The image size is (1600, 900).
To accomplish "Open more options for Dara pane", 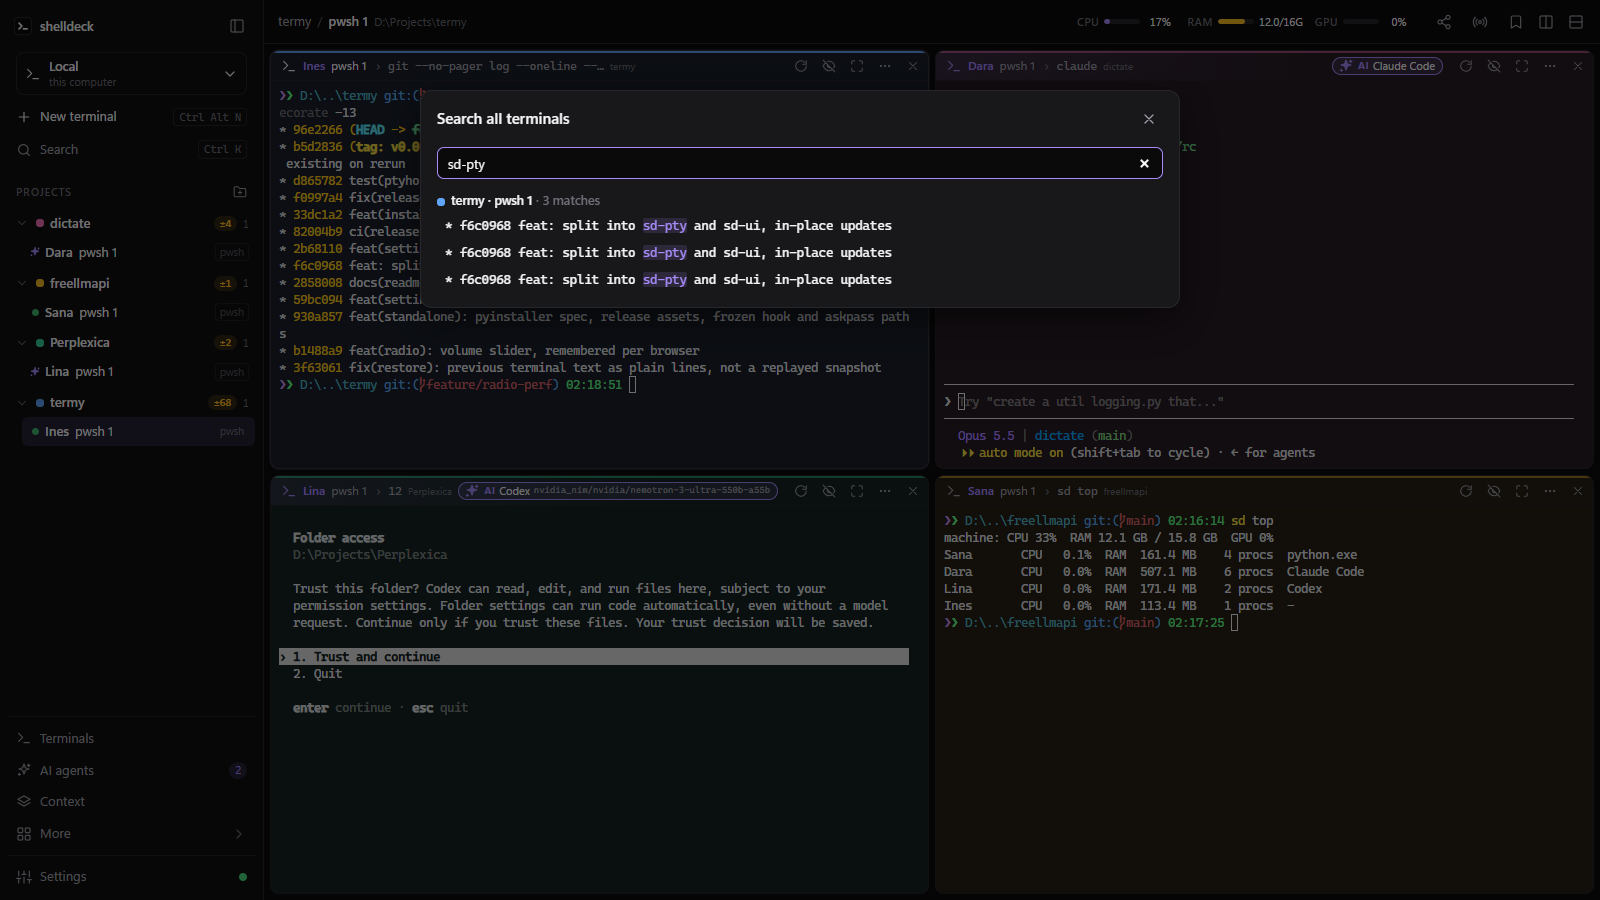I will 1550,66.
